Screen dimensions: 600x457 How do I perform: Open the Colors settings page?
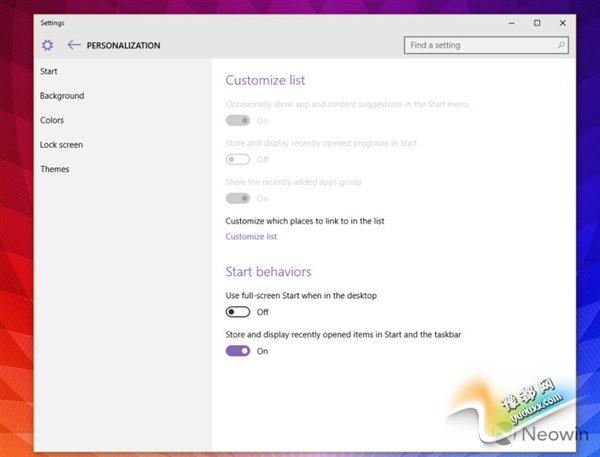click(x=52, y=120)
